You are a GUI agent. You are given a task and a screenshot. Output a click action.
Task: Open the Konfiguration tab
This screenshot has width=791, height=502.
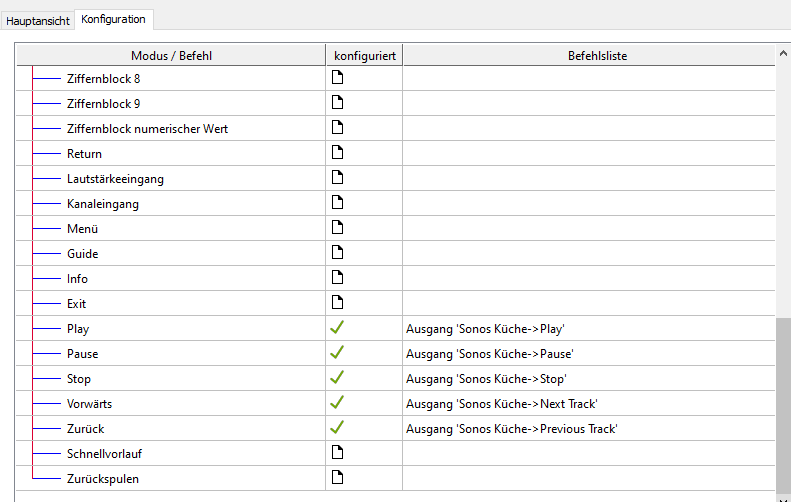pos(113,19)
